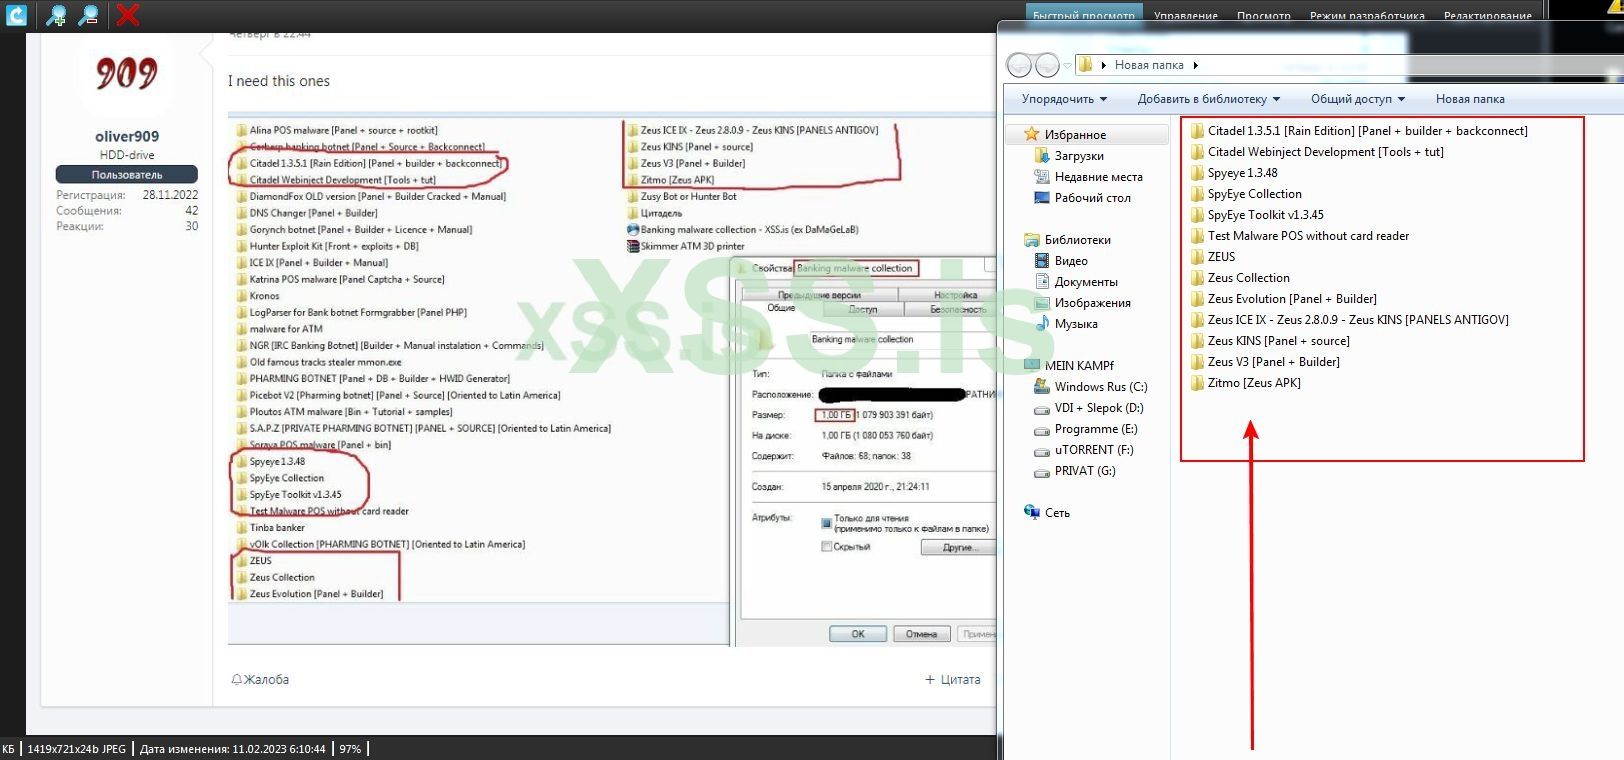The image size is (1624, 760).
Task: Click the Новая папка toolbar button
Action: point(1470,99)
